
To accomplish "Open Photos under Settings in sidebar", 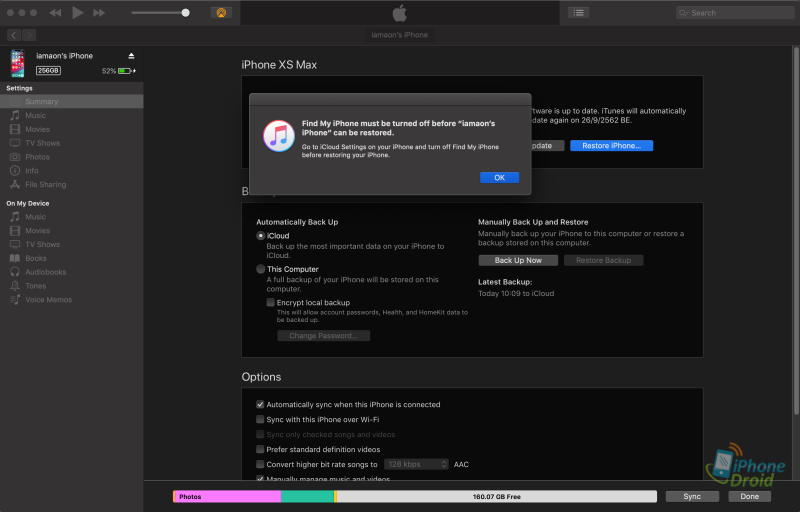I will (37, 157).
